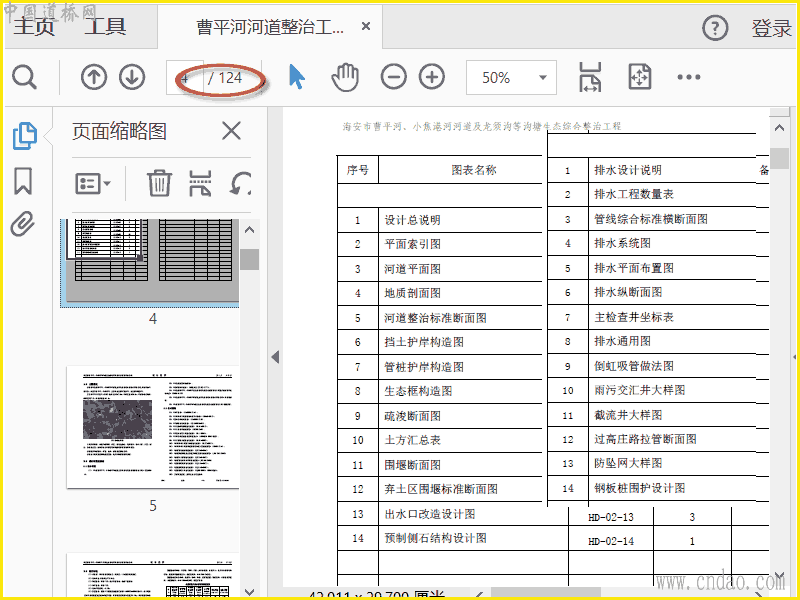800x600 pixels.
Task: Close the 曹平河河道整治工... document tab
Action: click(x=366, y=27)
